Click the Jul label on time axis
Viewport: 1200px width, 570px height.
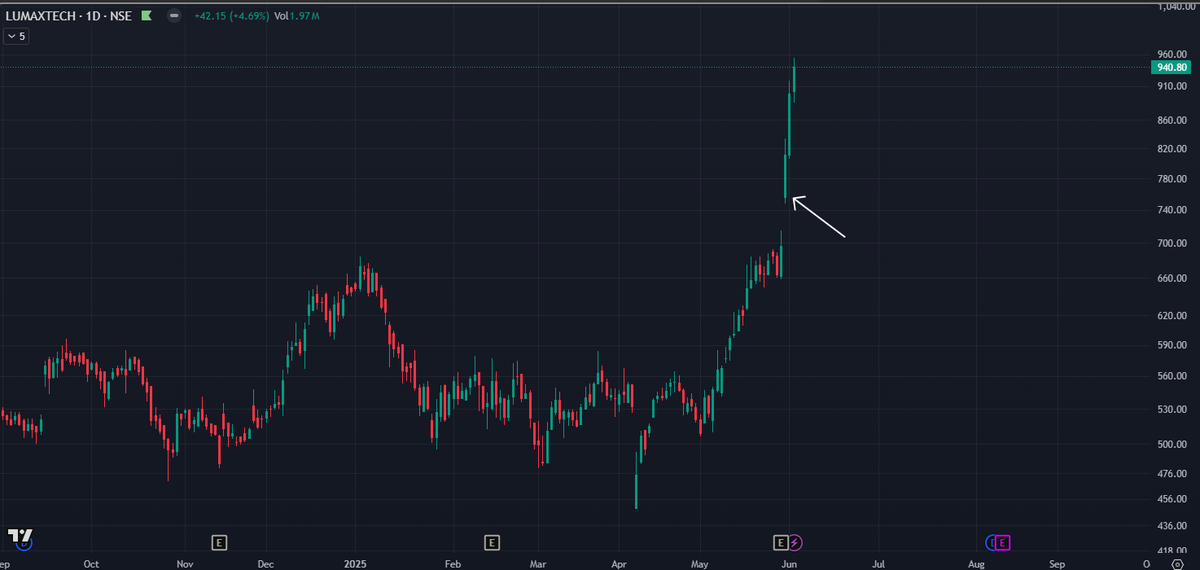pyautogui.click(x=878, y=563)
